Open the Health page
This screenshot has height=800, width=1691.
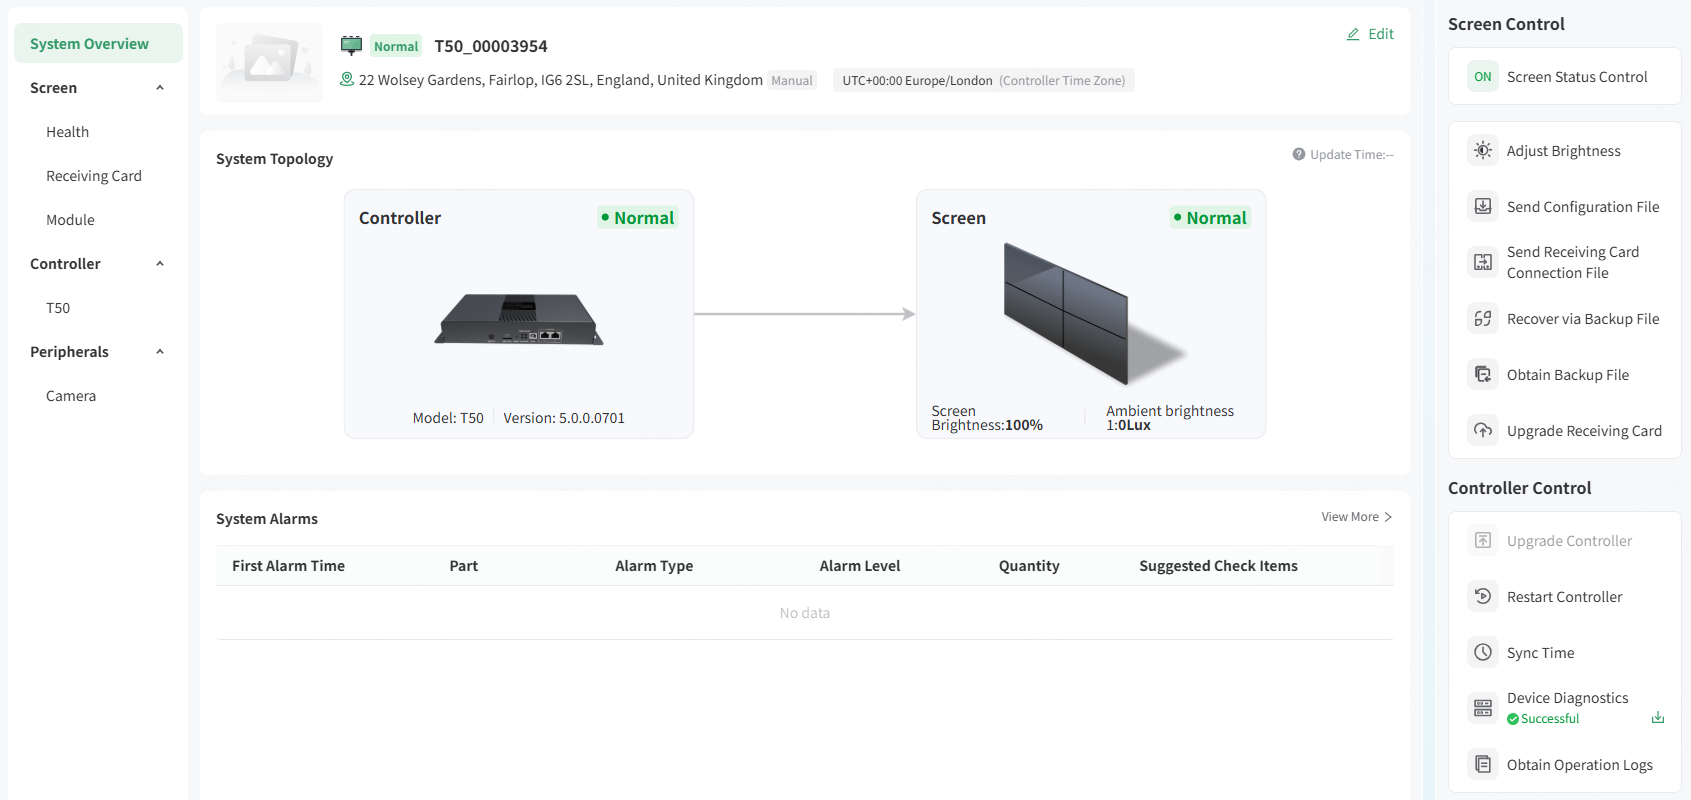click(67, 132)
